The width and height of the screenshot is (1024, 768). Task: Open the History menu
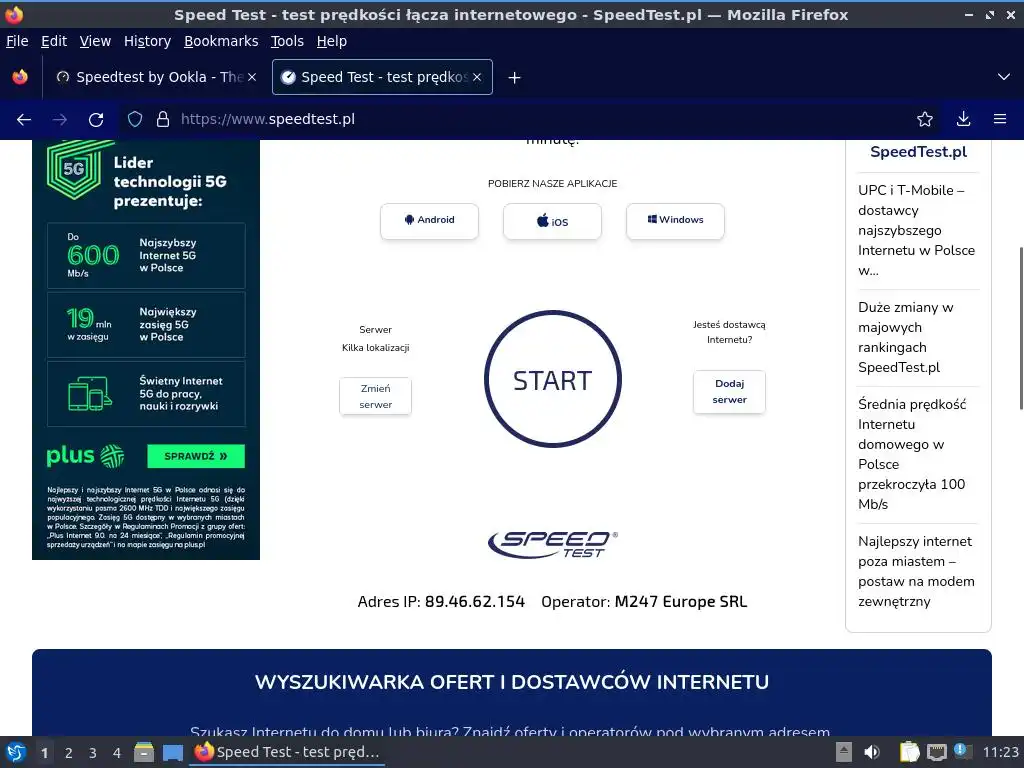click(x=148, y=41)
